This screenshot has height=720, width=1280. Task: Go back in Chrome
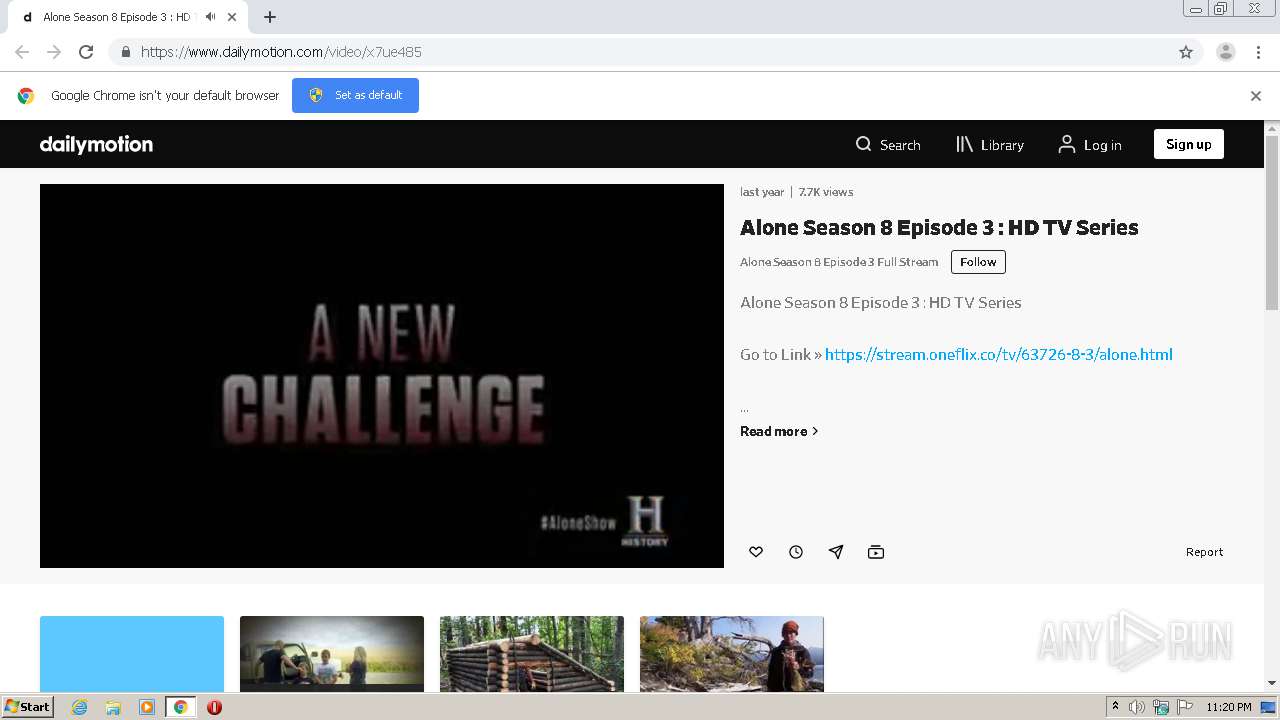pos(22,52)
